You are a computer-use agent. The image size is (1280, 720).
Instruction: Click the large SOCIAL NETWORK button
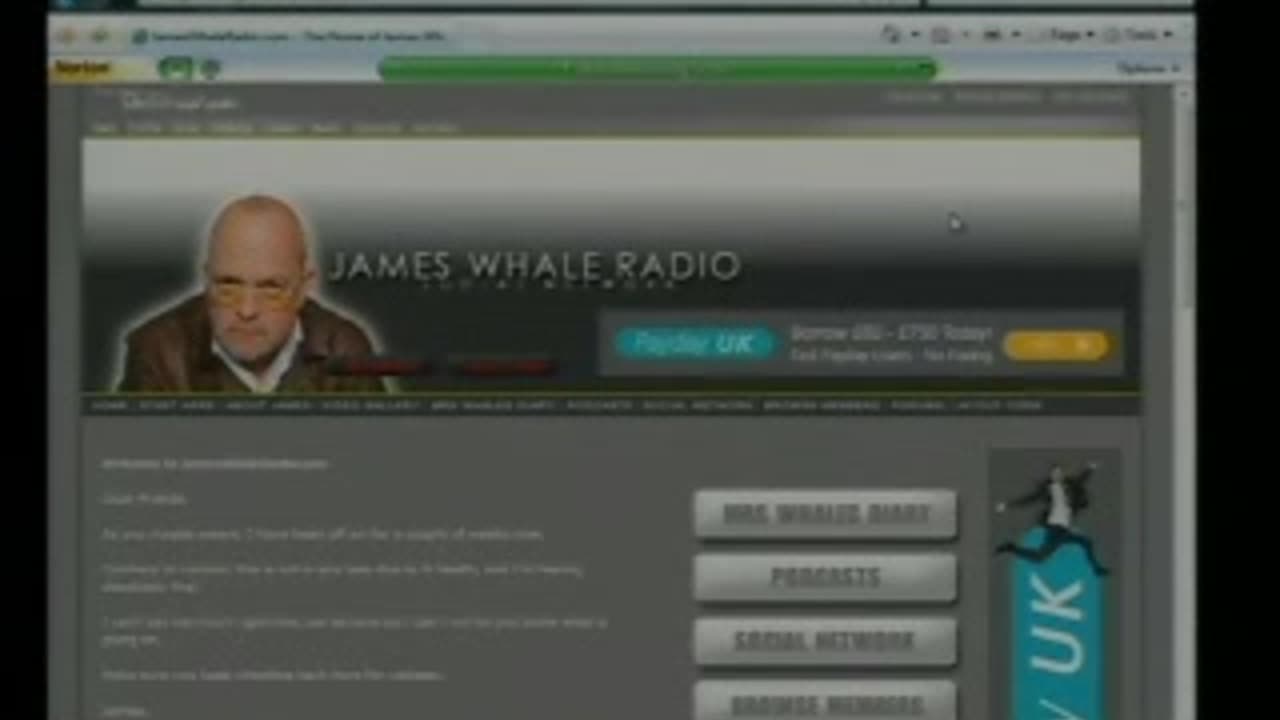pos(826,642)
